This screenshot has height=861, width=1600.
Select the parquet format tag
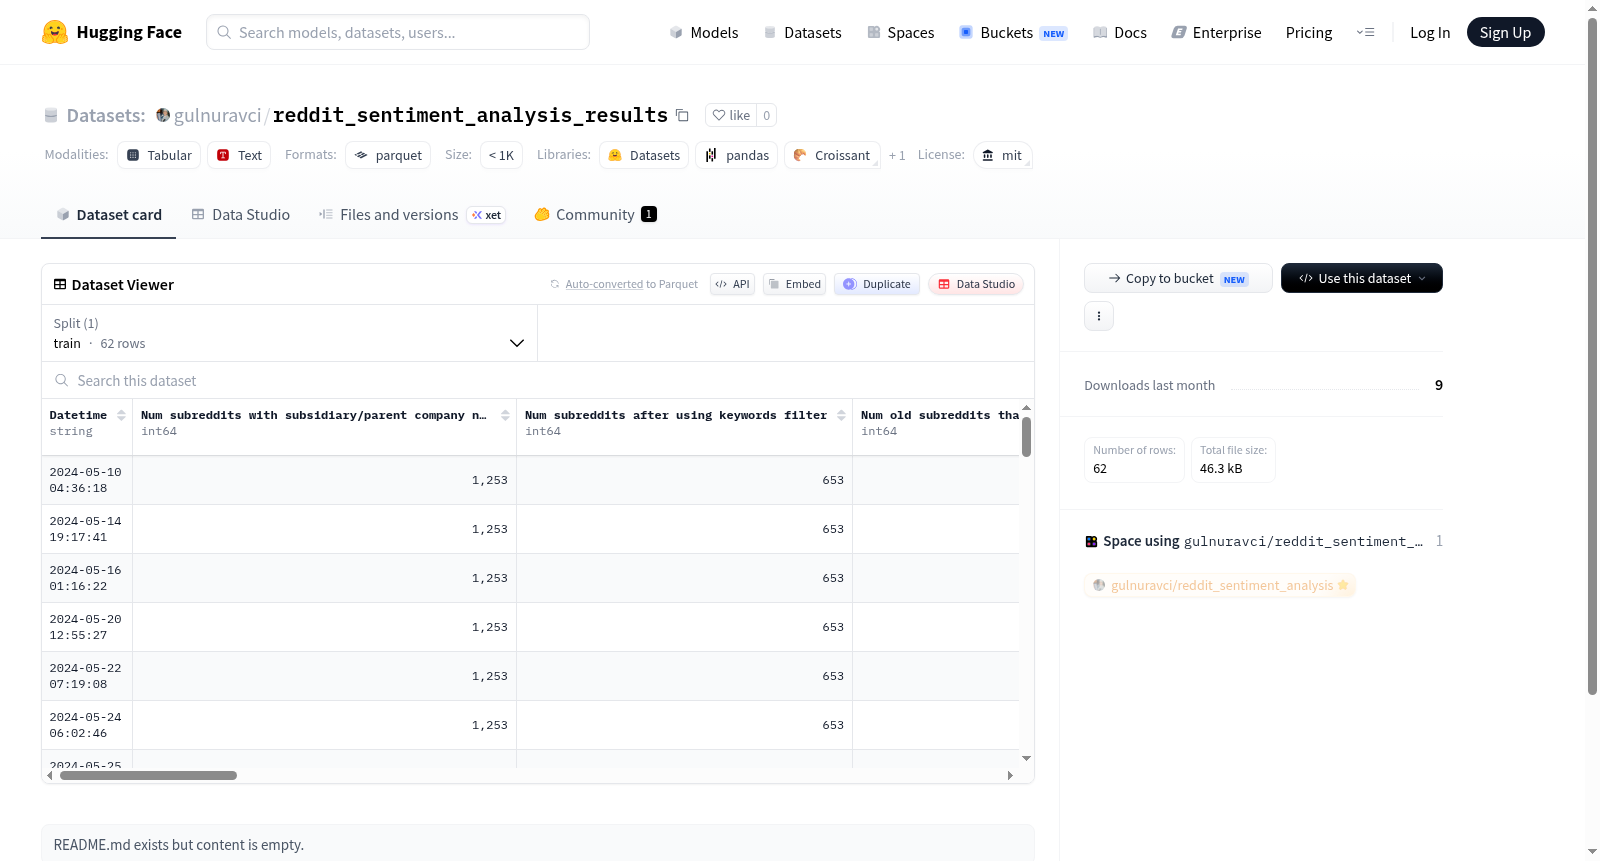(388, 155)
